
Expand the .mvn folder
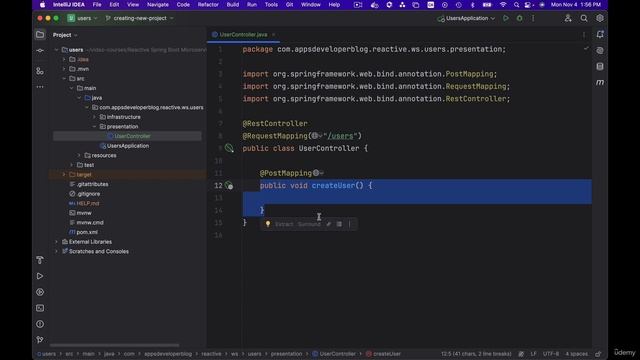pos(64,69)
